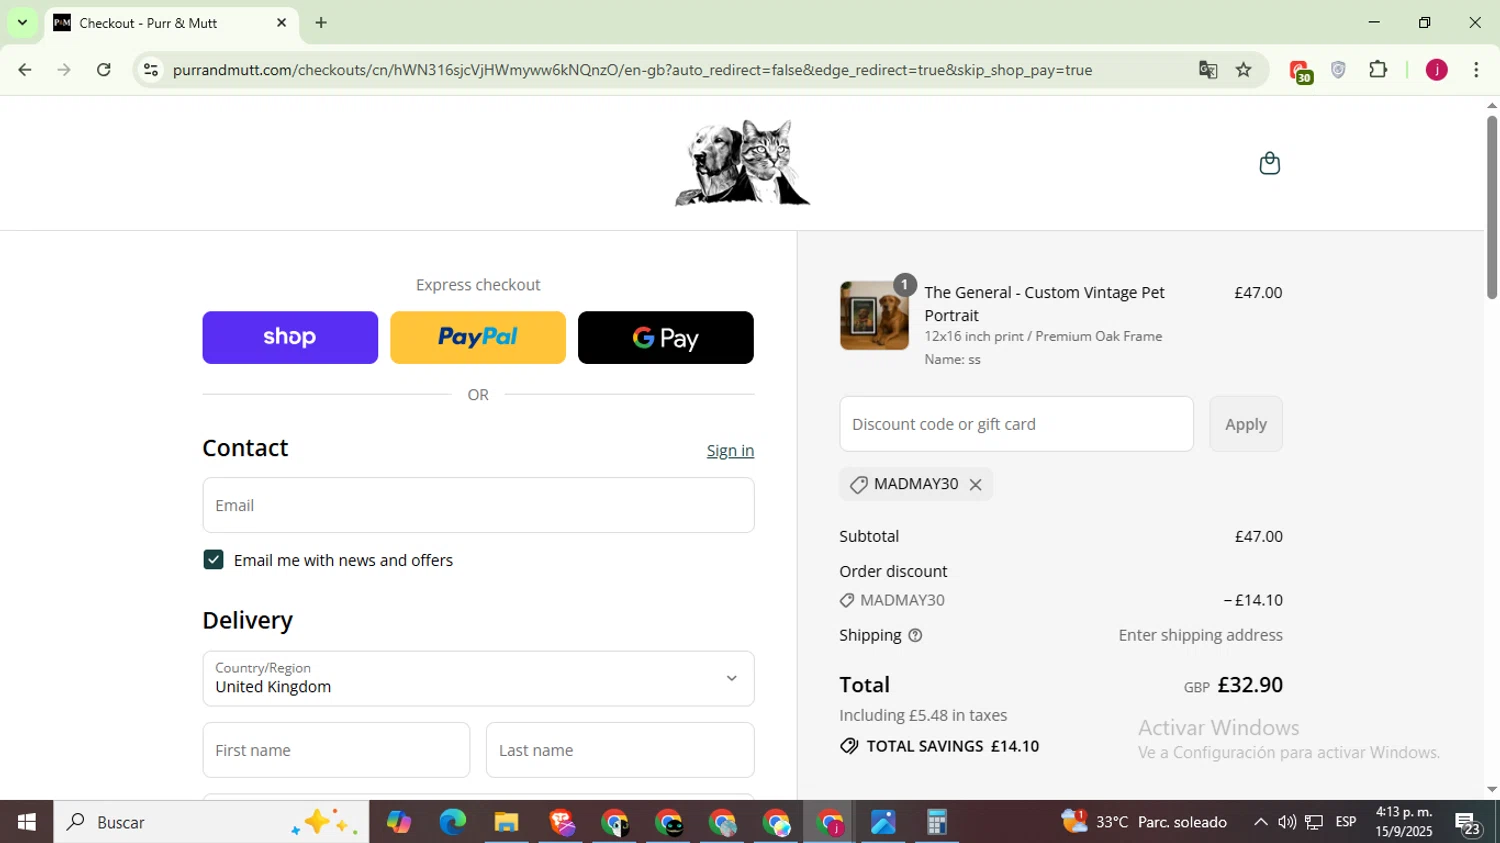Click the Discount code or gift card field

click(x=1016, y=424)
